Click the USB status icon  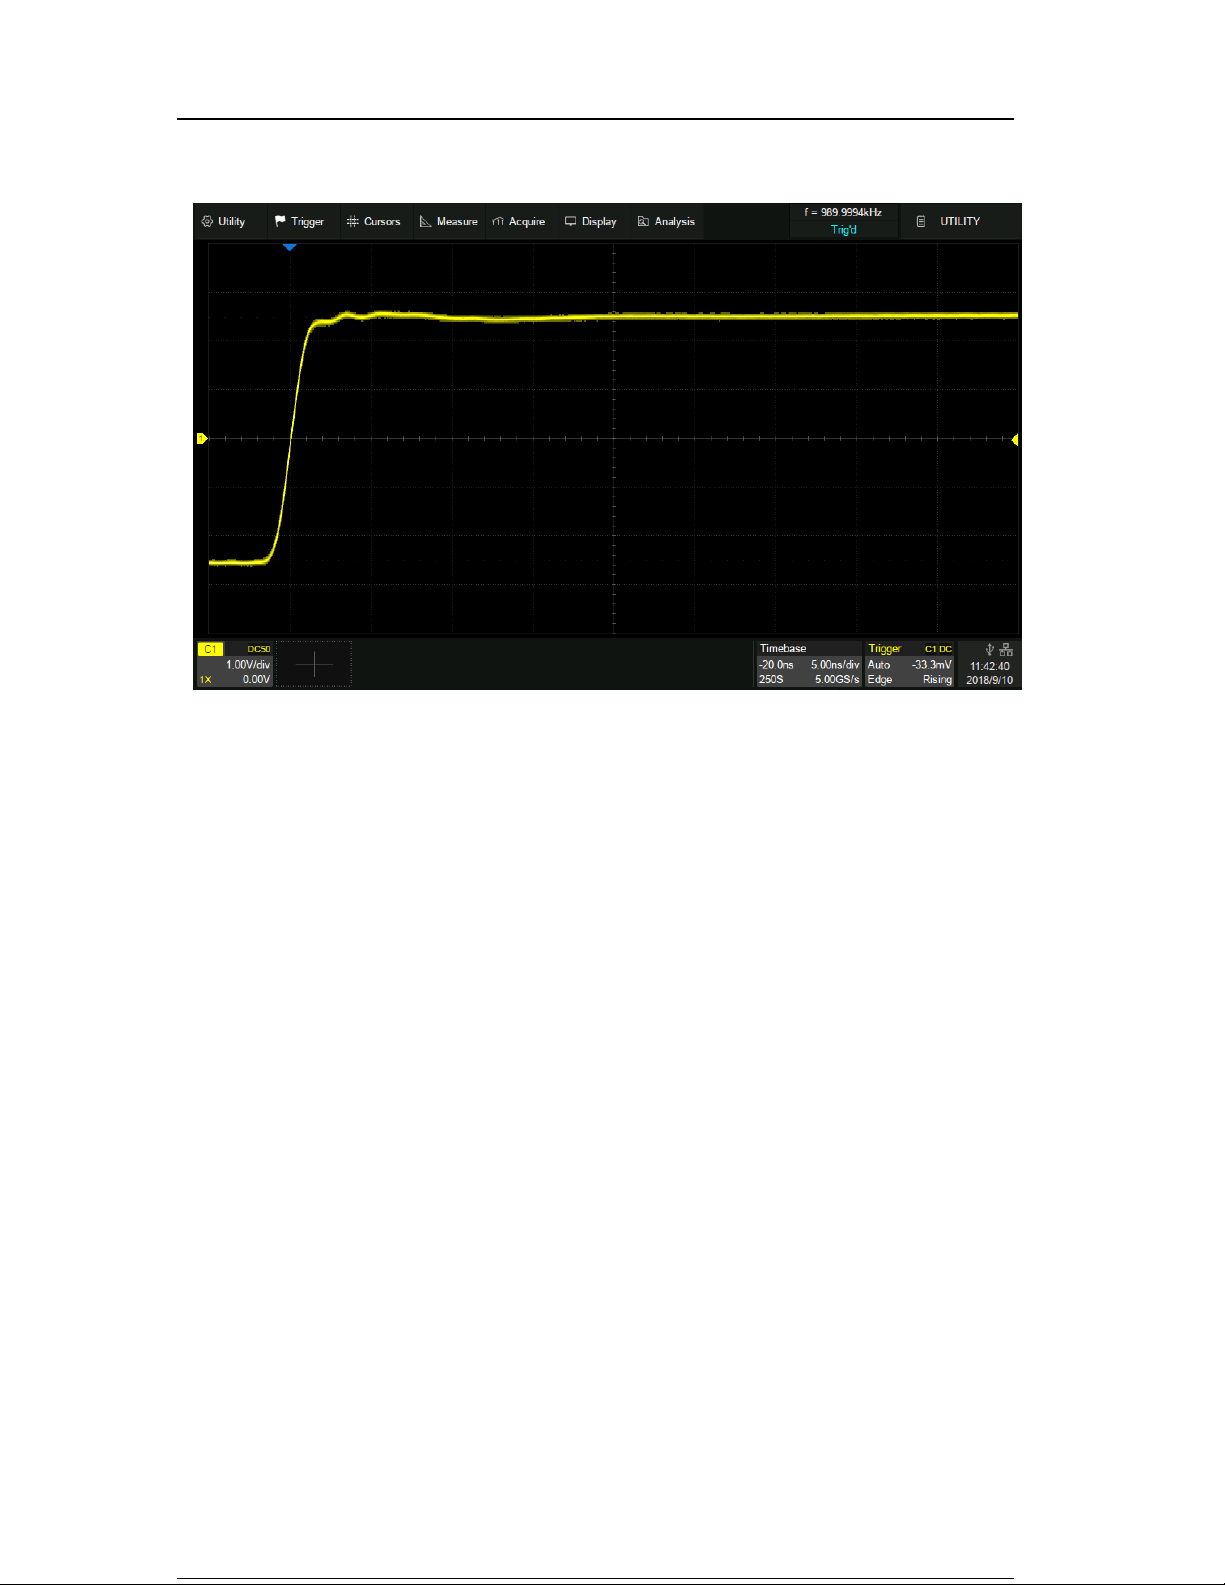click(x=990, y=649)
